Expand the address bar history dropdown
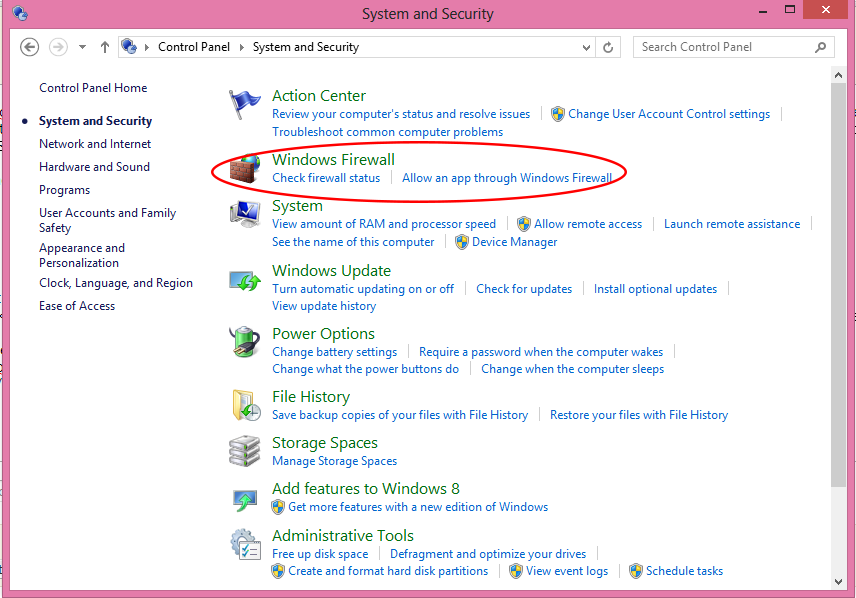 (x=586, y=48)
